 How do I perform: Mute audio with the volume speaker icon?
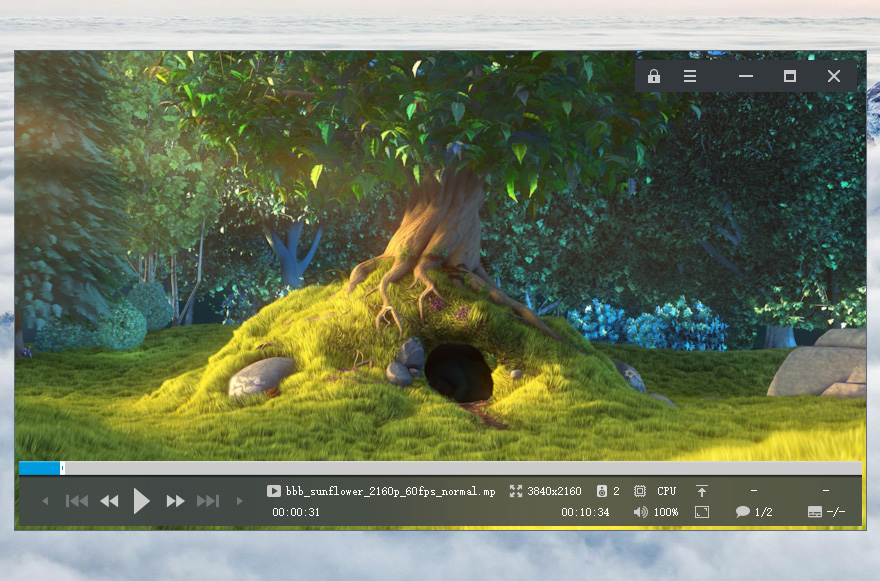point(640,512)
